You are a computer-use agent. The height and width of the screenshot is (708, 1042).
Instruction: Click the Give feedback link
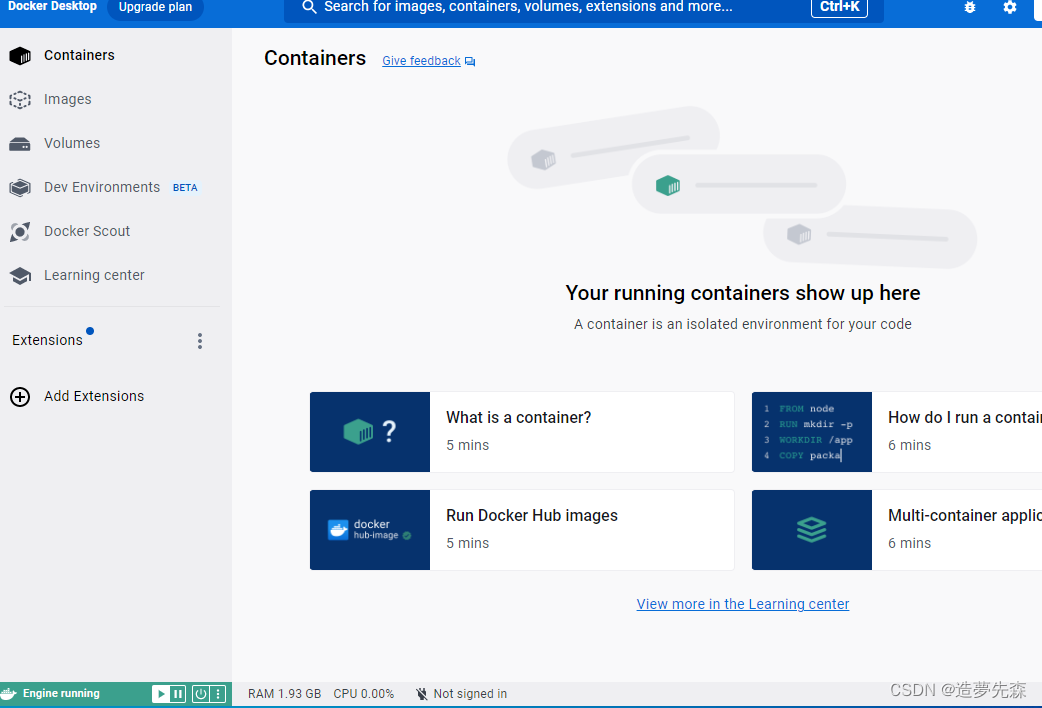(421, 61)
